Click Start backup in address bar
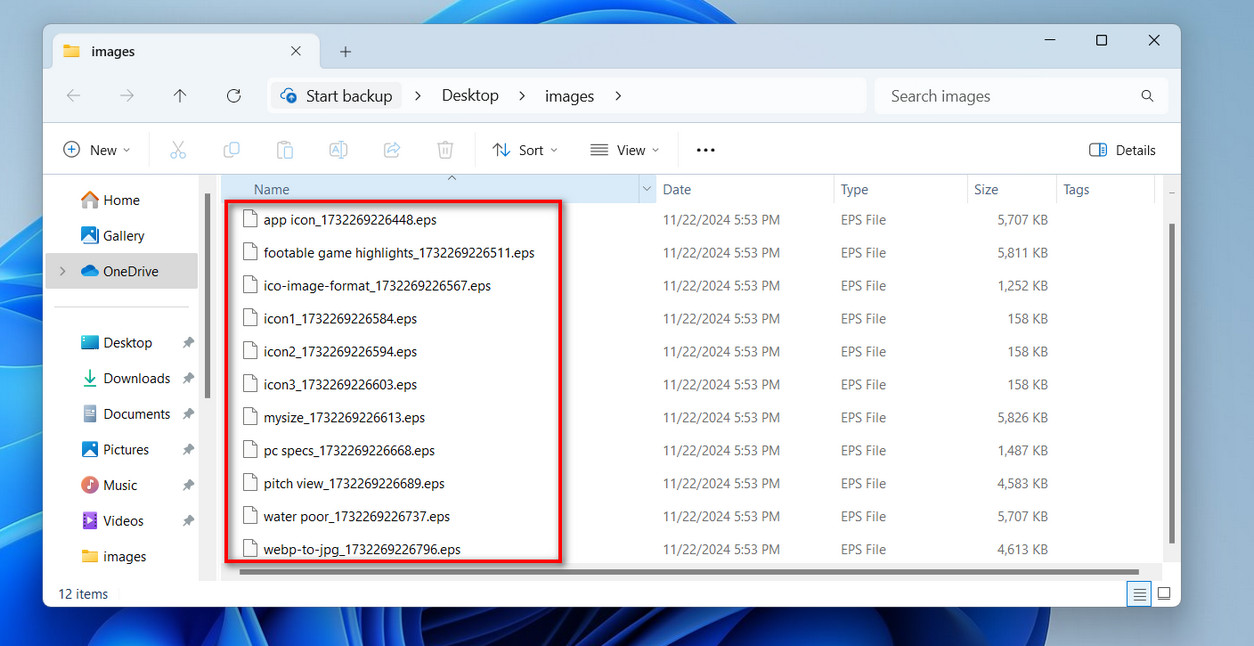The width and height of the screenshot is (1254, 646). click(x=337, y=96)
